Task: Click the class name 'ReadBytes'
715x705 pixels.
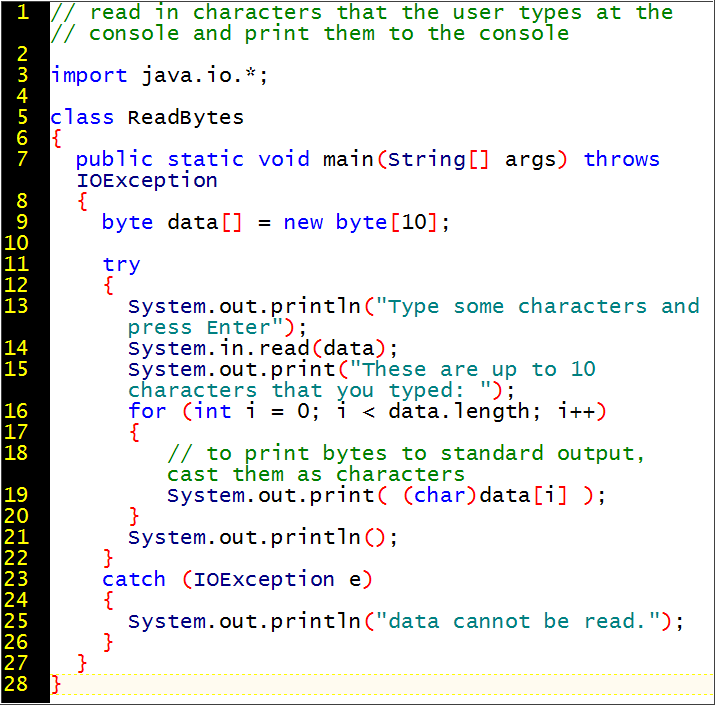Action: (x=186, y=118)
